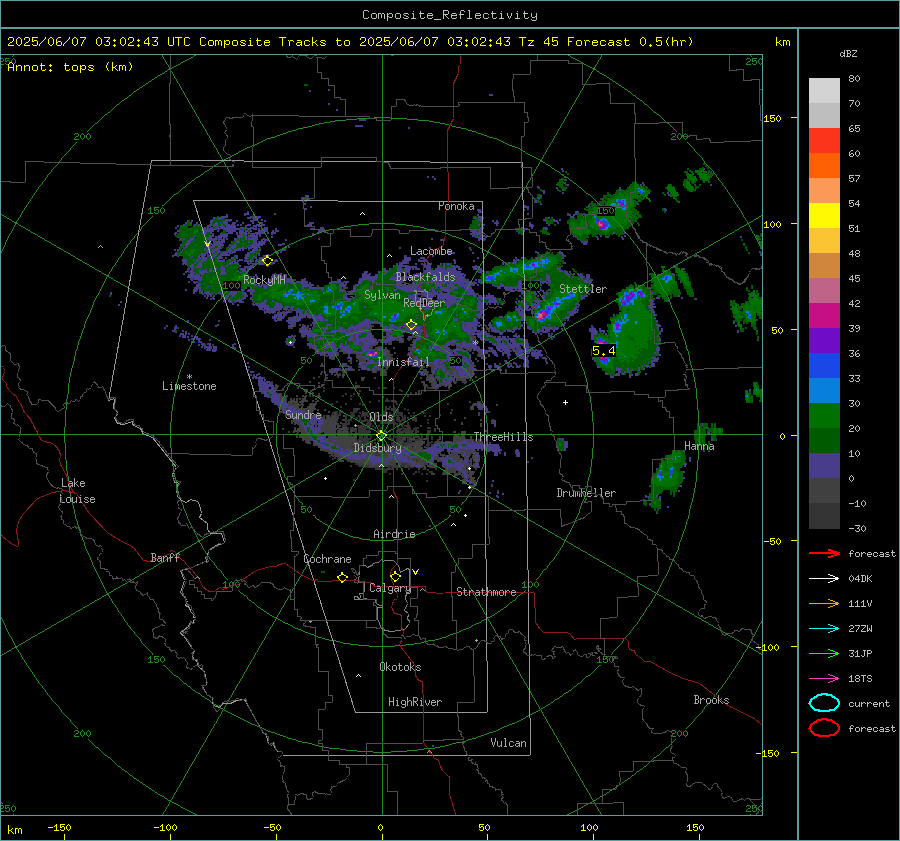Click the asterisk marker above Limestone
Screen dimensions: 900x841
[189, 377]
